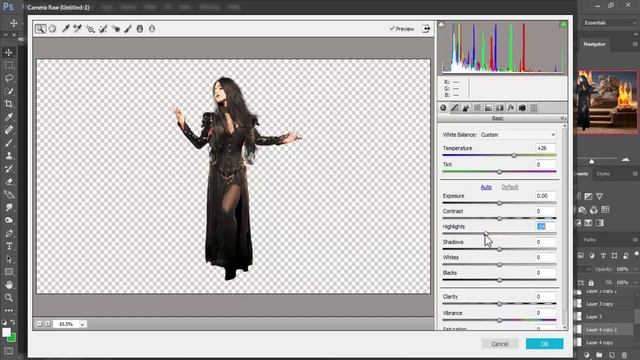Image resolution: width=640 pixels, height=360 pixels.
Task: Select the Red Eye Removal tool
Action: click(x=116, y=29)
